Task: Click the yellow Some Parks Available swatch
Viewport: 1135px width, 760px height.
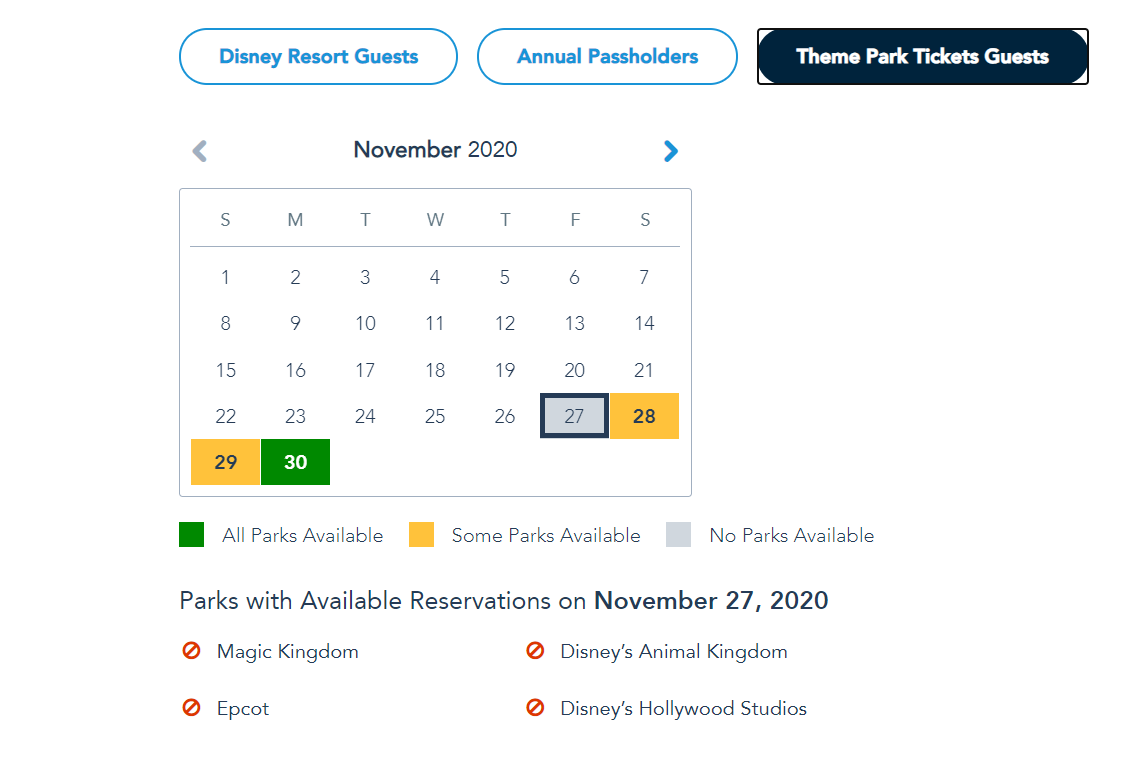Action: pyautogui.click(x=421, y=535)
